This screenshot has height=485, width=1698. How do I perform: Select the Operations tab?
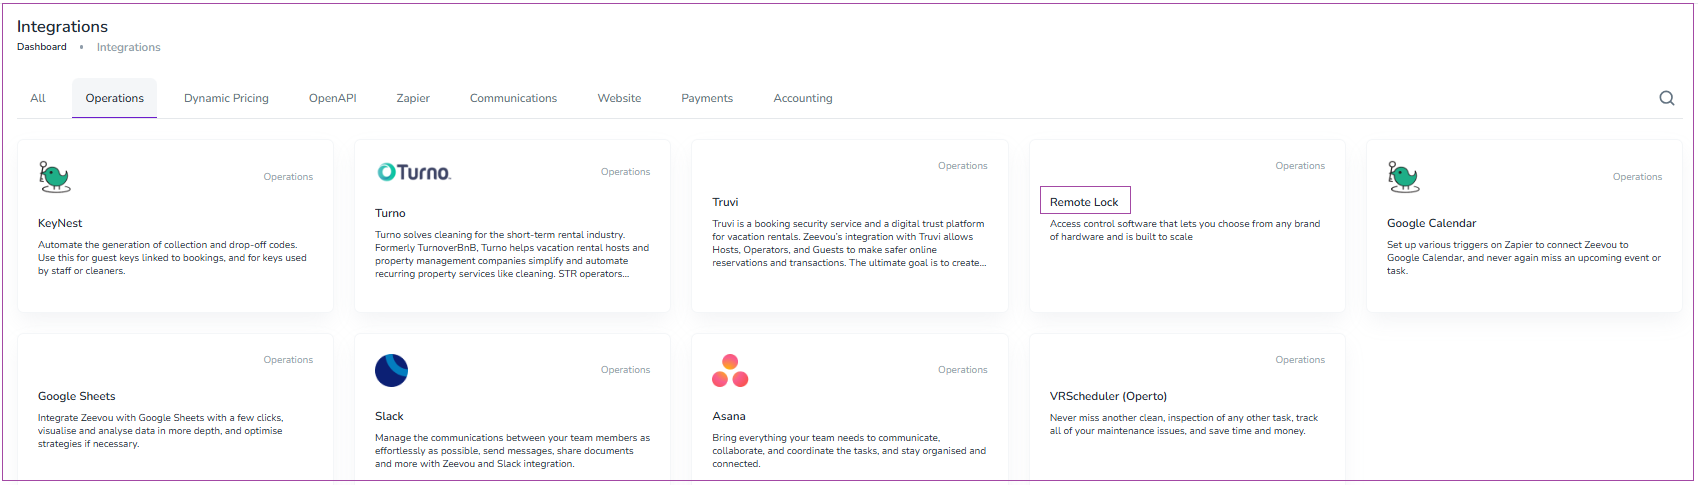(x=114, y=98)
